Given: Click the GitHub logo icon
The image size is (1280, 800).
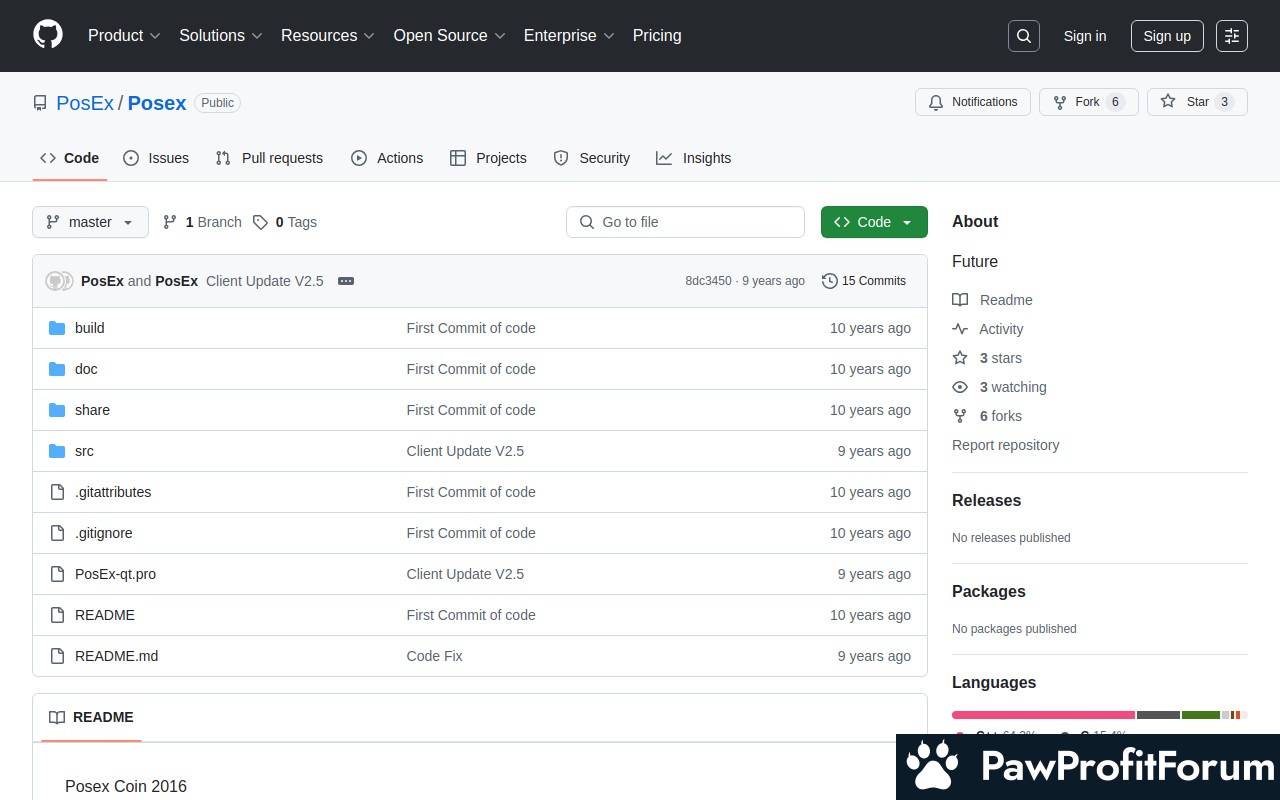Looking at the screenshot, I should [48, 35].
